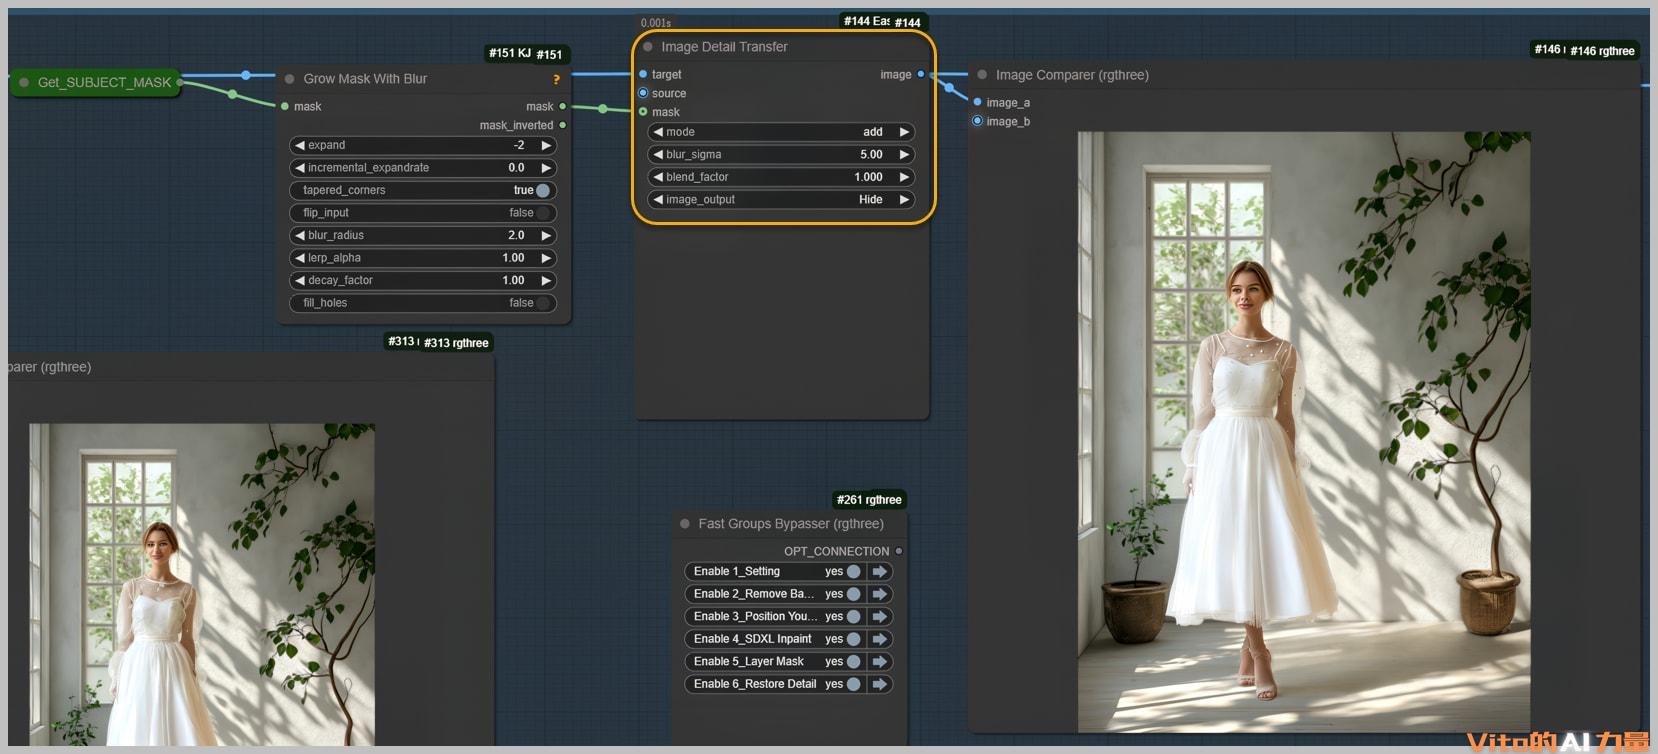Screen dimensions: 1658x754
Task: Decrease blend_factor using left arrow
Action: point(658,177)
